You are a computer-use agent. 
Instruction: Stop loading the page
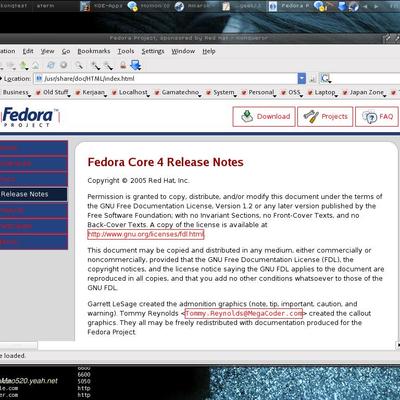[x=64, y=65]
